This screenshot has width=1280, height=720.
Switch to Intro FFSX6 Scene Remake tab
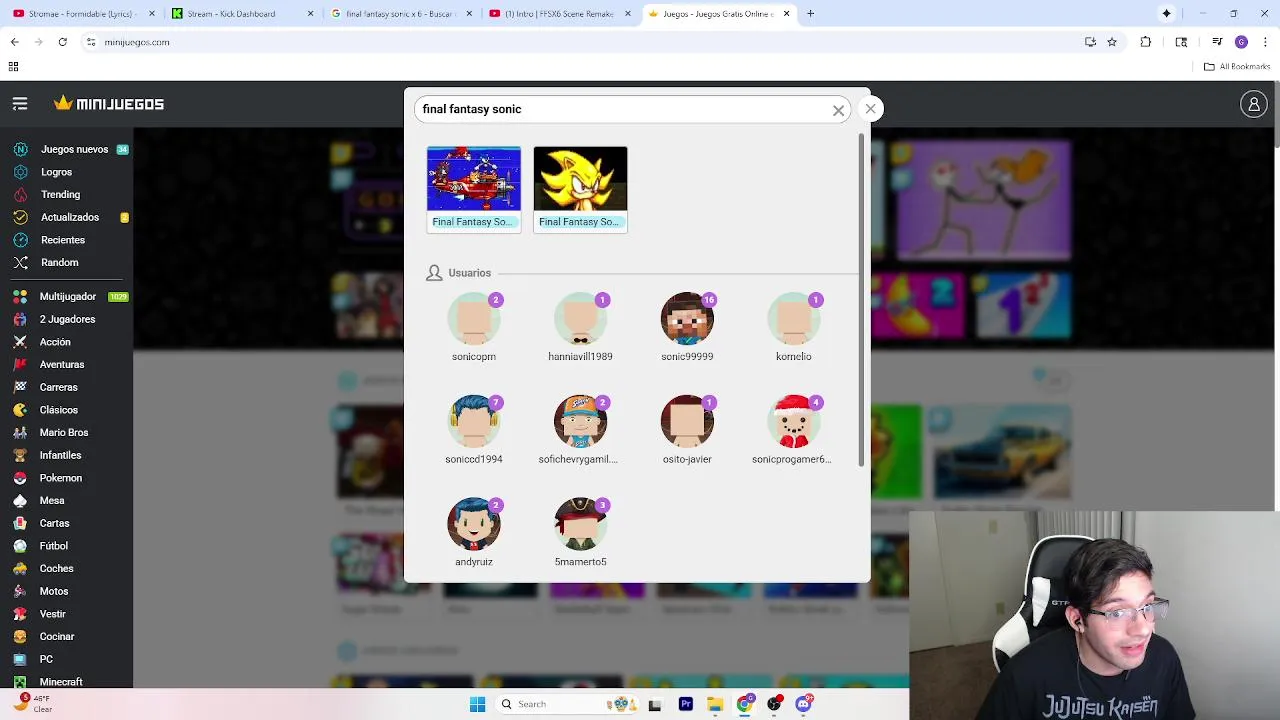558,14
